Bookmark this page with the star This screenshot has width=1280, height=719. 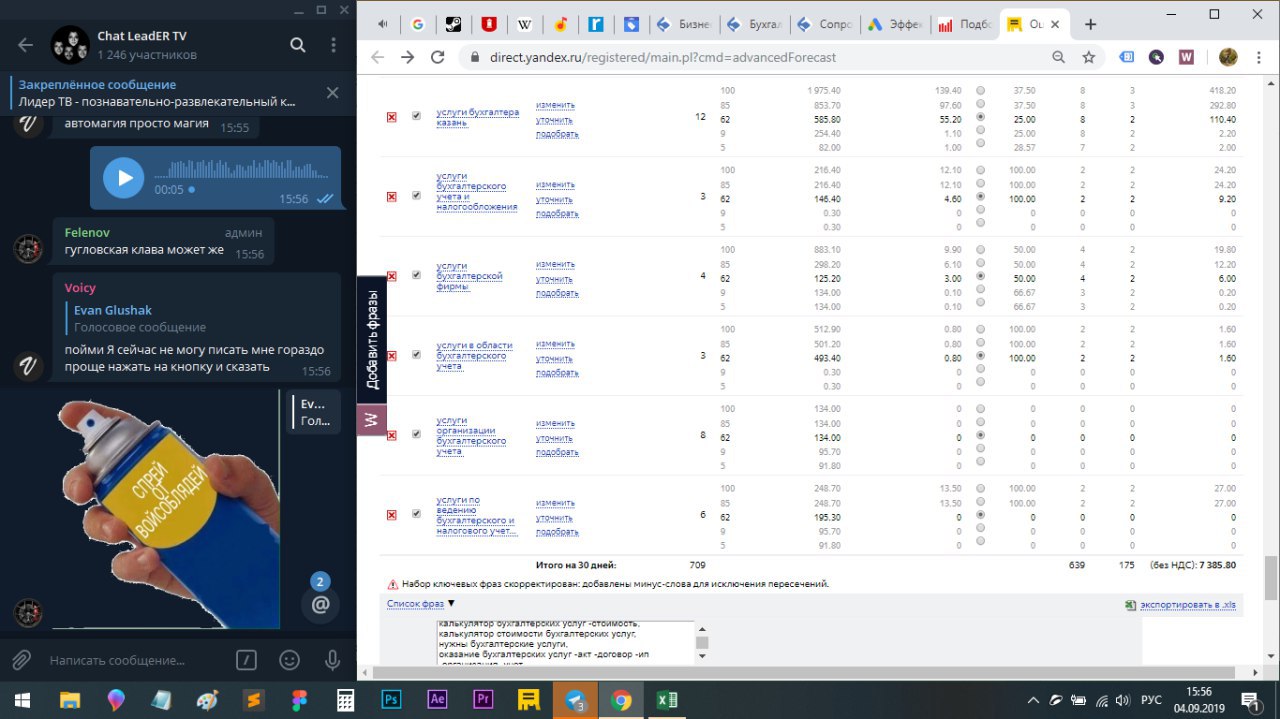tap(1088, 57)
